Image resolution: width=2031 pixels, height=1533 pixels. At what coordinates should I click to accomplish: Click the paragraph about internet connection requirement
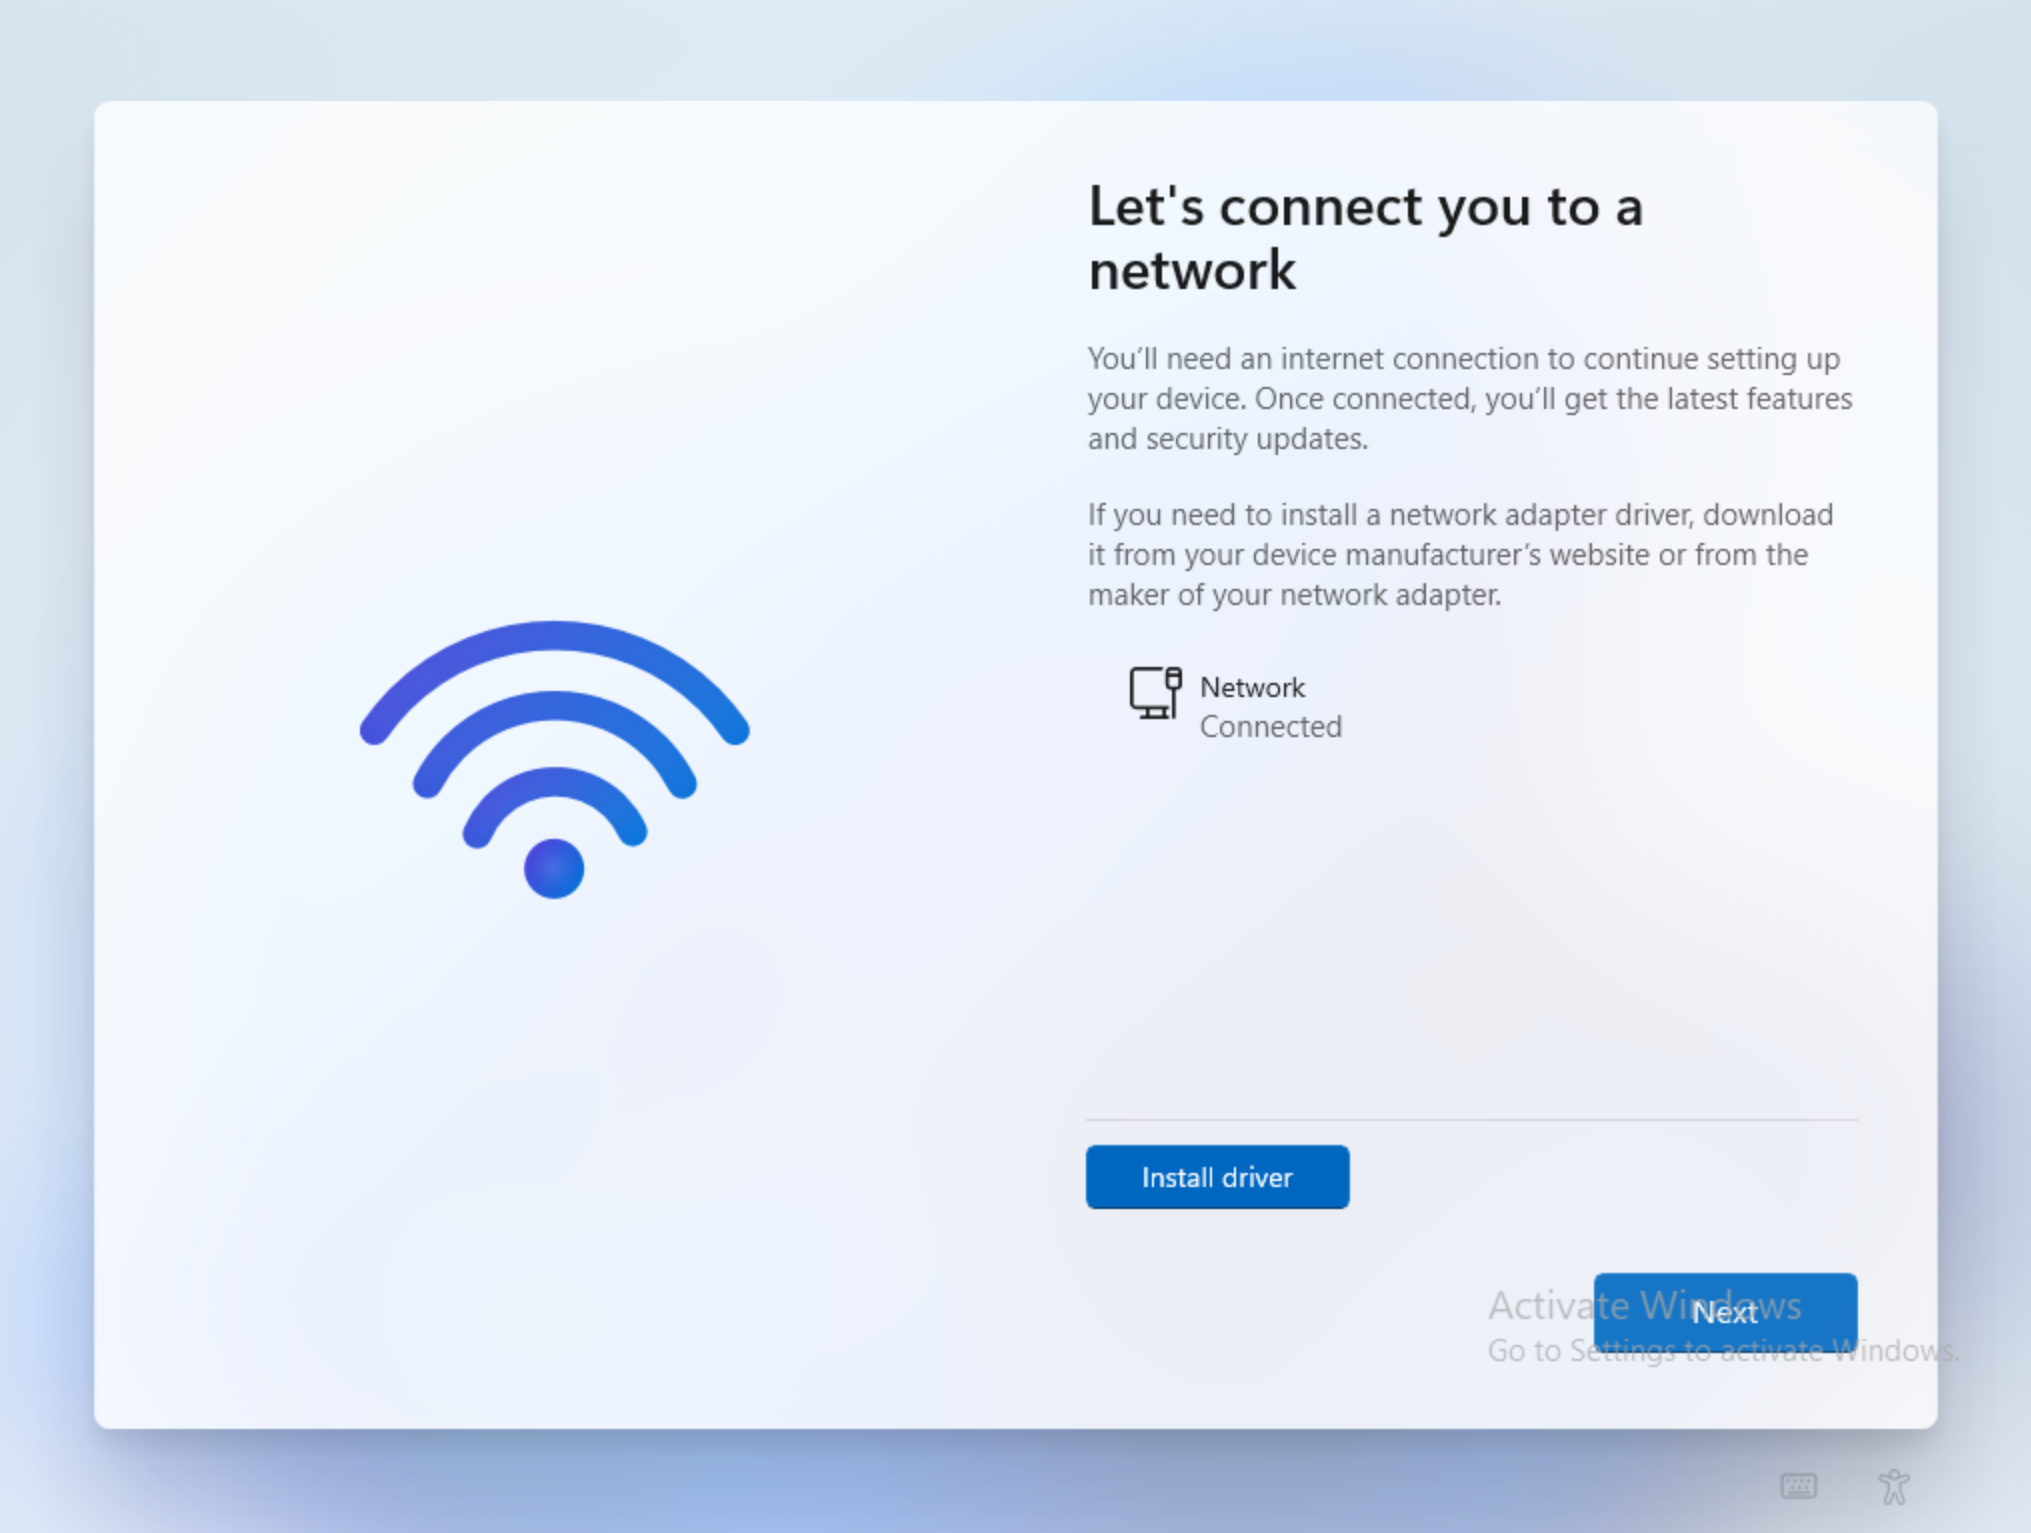pyautogui.click(x=1470, y=398)
